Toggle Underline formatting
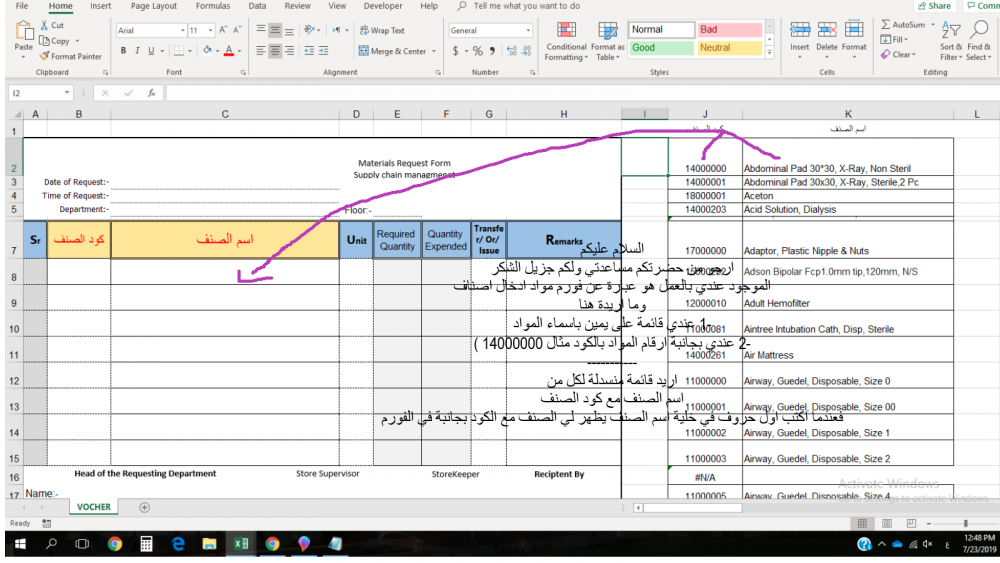This screenshot has width=1000, height=563. coord(151,50)
